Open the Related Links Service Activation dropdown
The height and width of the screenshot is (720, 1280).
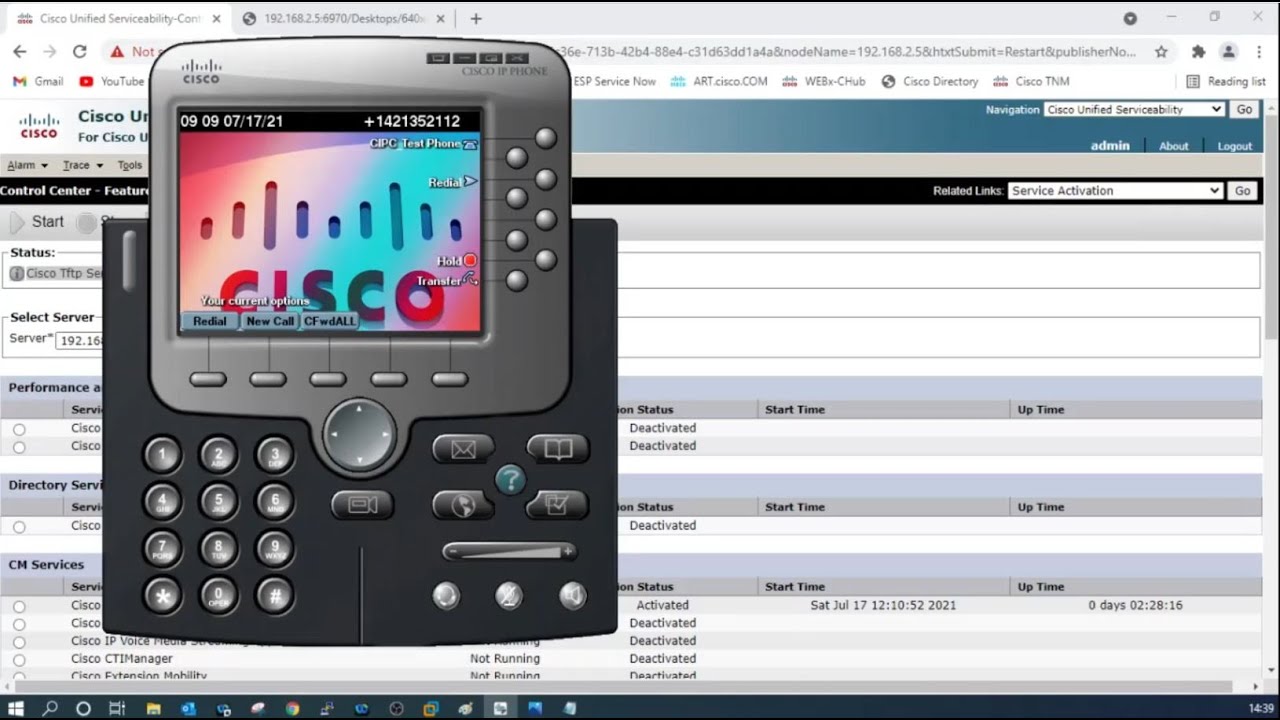[1116, 191]
